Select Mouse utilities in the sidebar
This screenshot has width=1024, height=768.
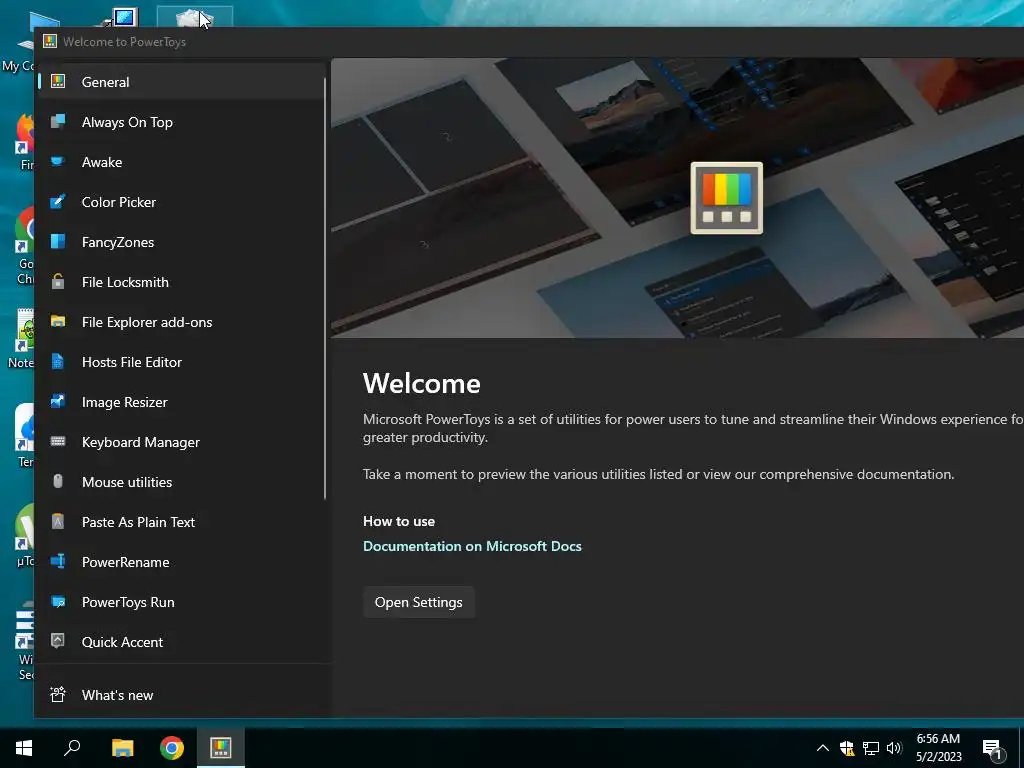(182, 481)
